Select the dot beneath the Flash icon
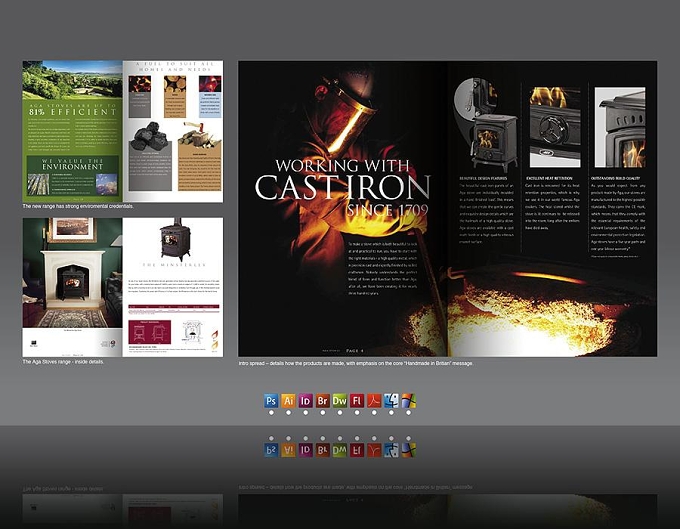Image resolution: width=680 pixels, height=529 pixels. pyautogui.click(x=357, y=413)
